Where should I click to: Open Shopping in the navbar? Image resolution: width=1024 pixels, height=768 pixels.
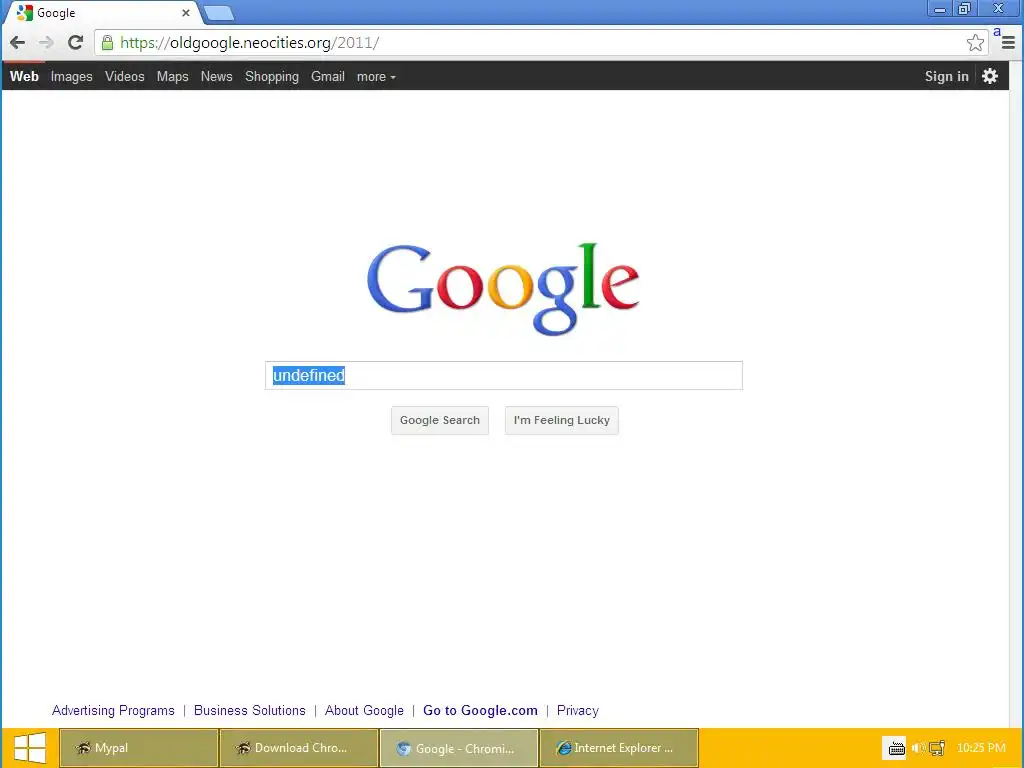click(272, 77)
